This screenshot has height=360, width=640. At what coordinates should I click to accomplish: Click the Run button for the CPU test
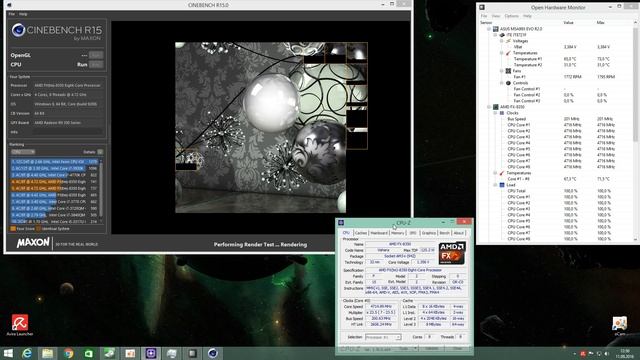coord(96,64)
